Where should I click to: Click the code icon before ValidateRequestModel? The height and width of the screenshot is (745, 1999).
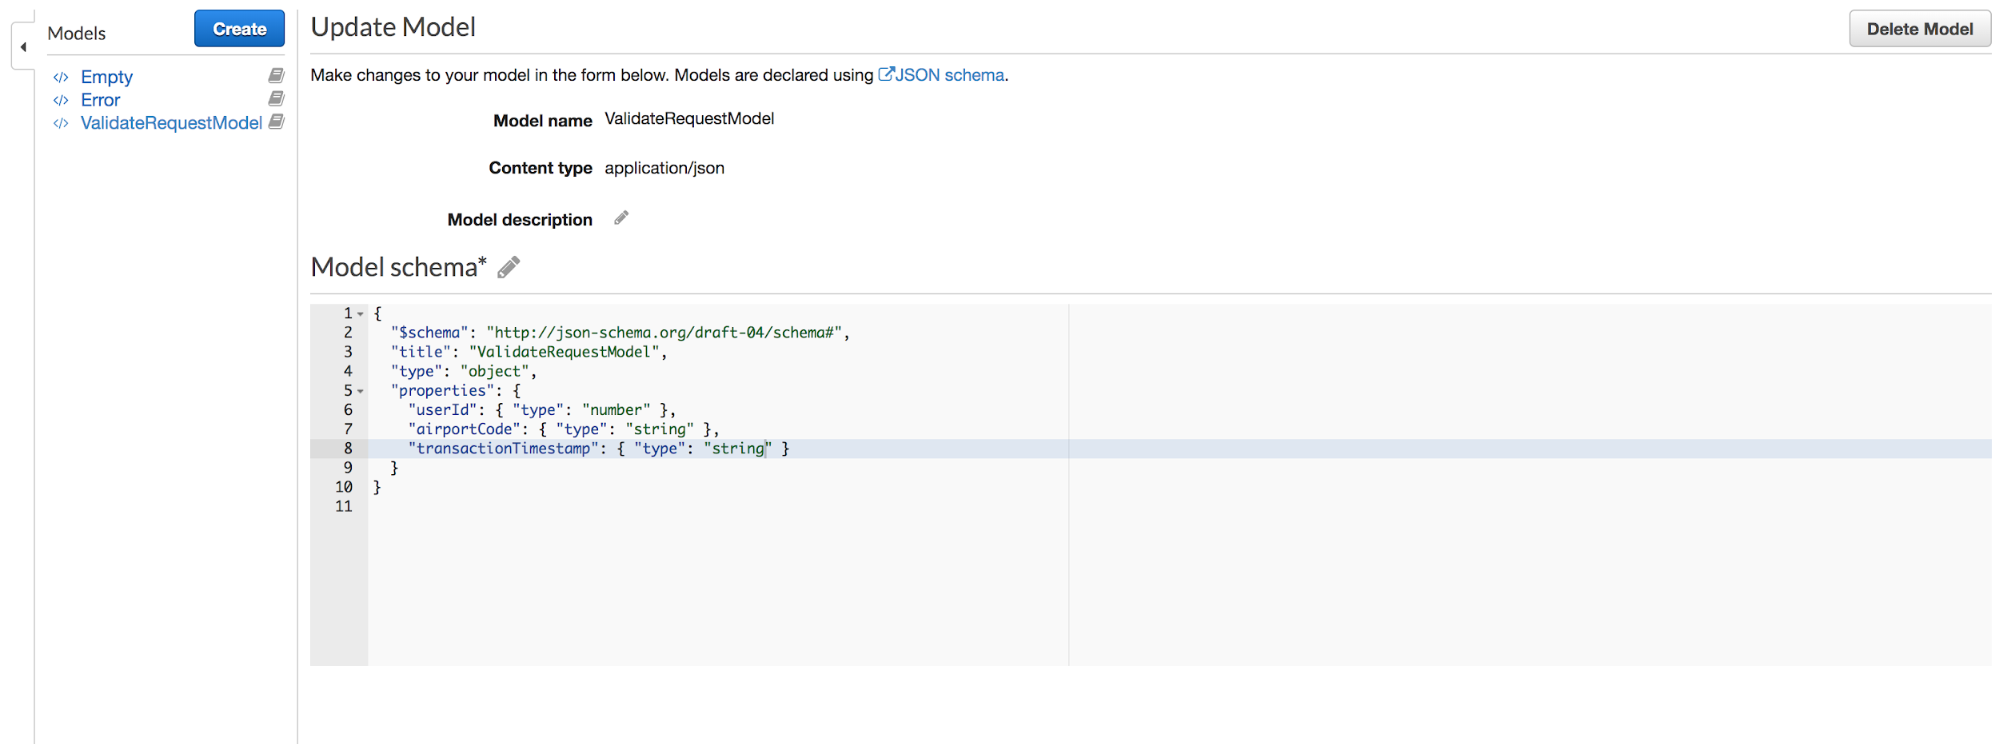click(x=61, y=123)
